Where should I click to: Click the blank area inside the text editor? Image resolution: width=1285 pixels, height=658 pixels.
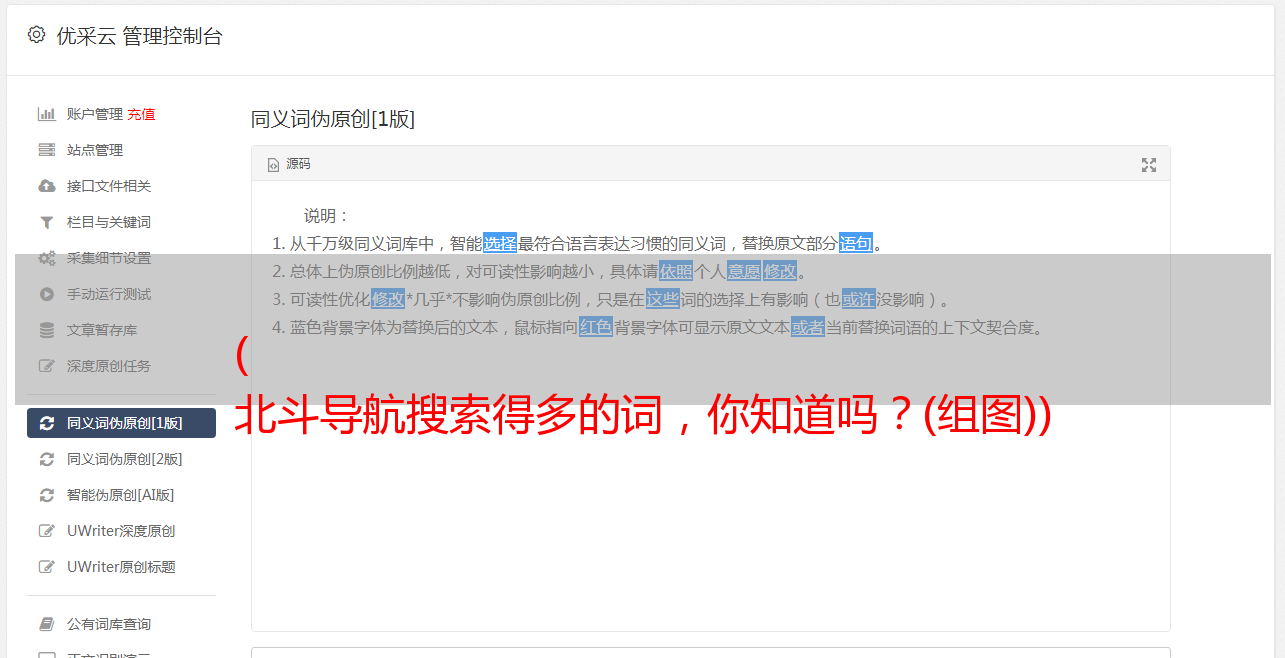pyautogui.click(x=710, y=530)
